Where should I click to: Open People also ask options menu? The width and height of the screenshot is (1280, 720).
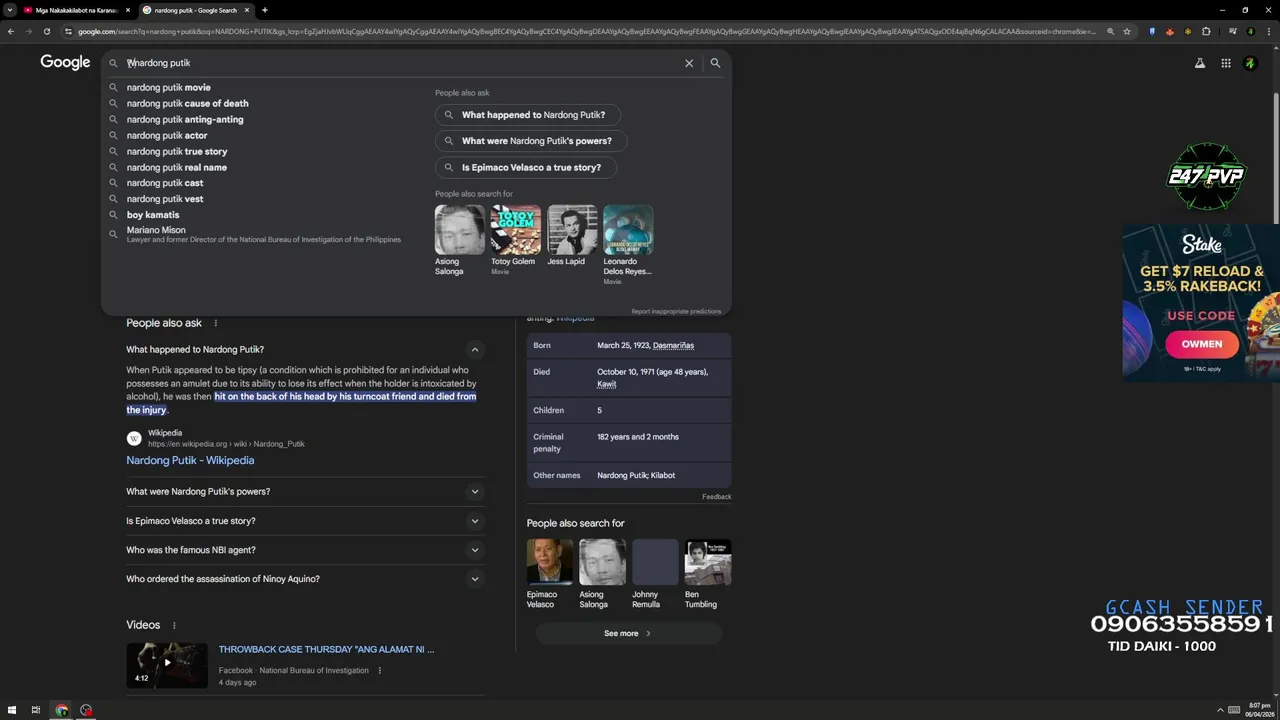pyautogui.click(x=215, y=323)
